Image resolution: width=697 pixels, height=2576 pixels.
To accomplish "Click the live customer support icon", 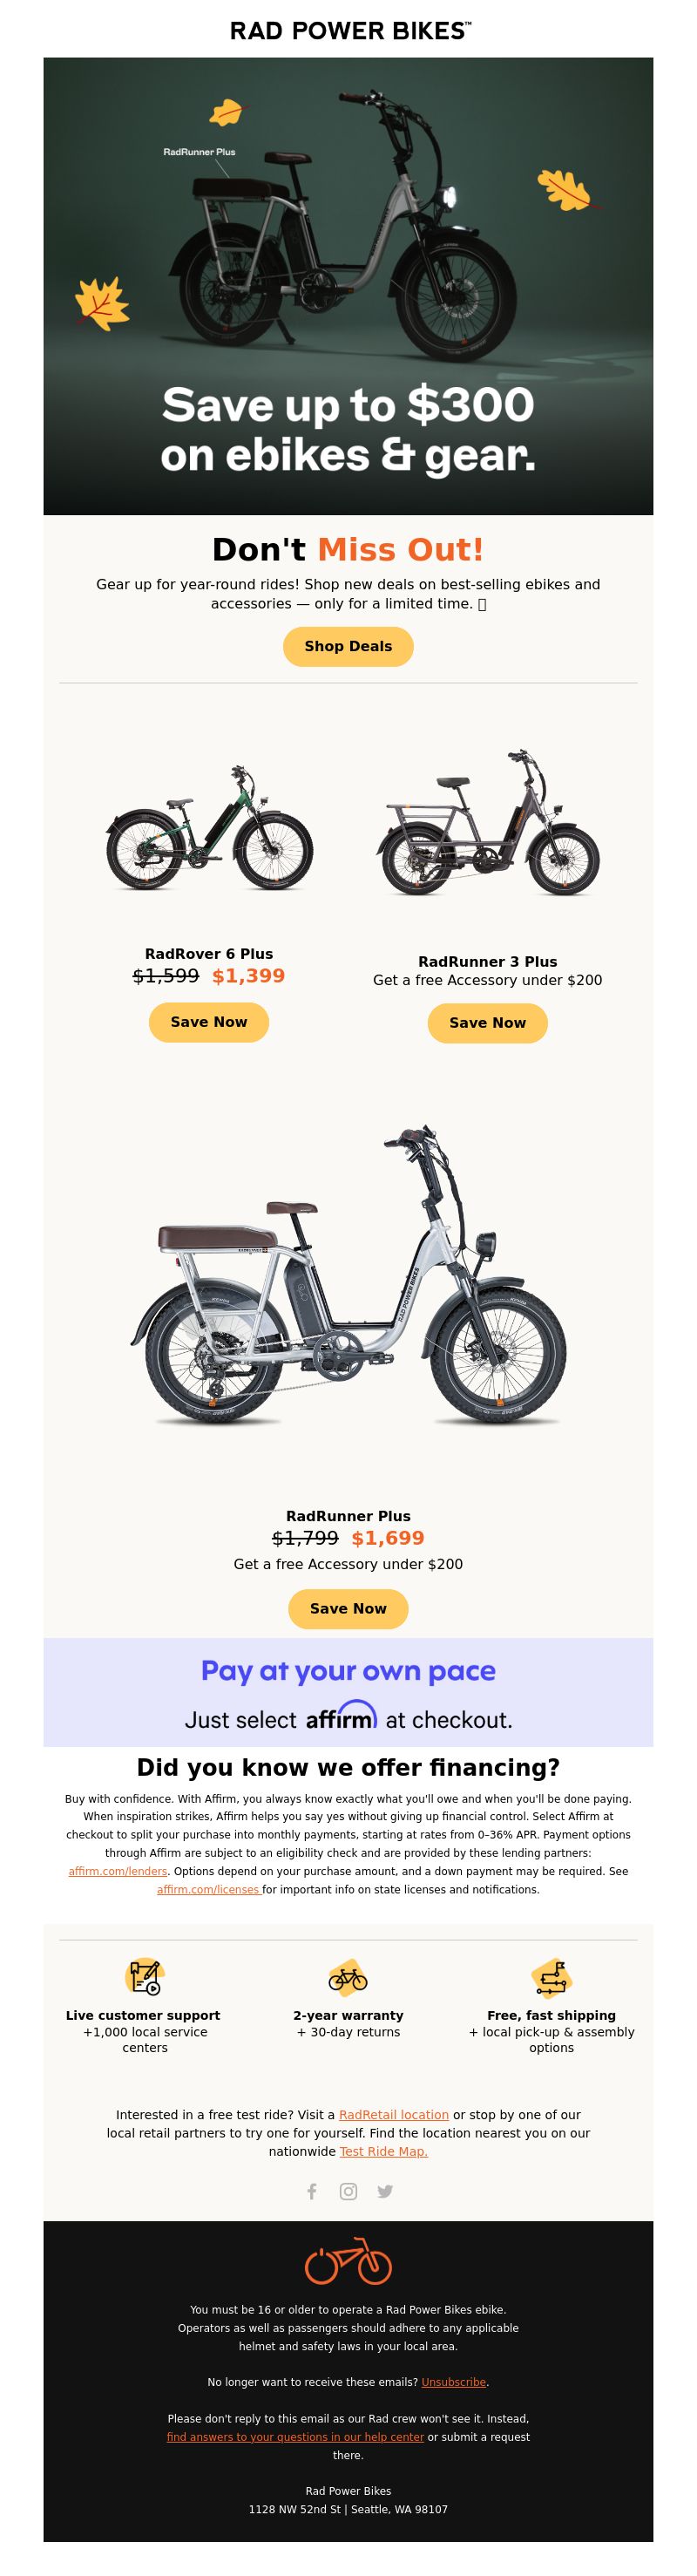I will (x=144, y=1976).
